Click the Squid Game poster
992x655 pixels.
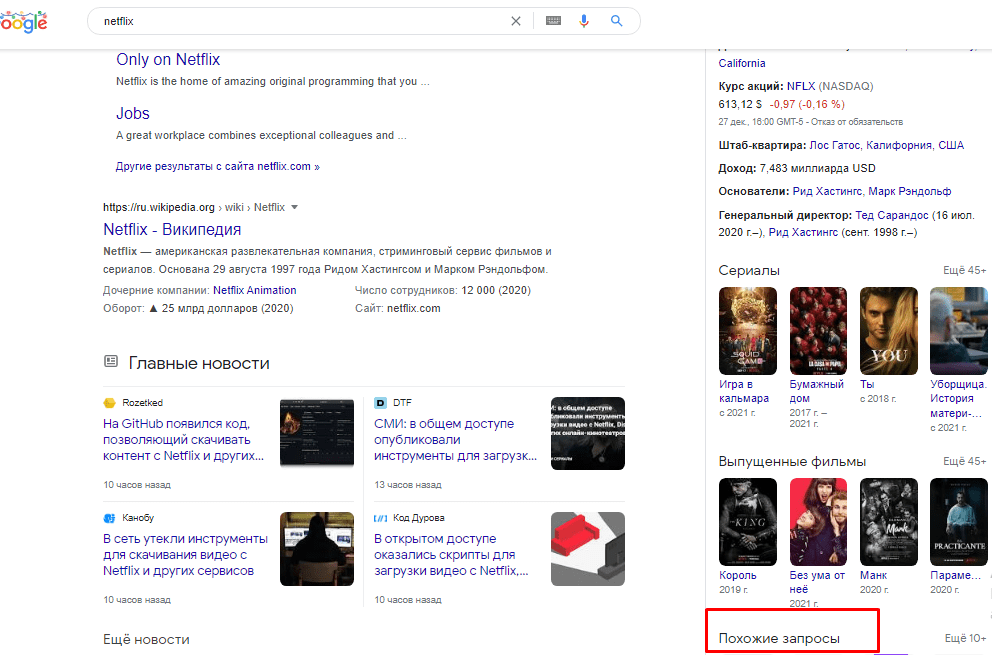point(748,331)
